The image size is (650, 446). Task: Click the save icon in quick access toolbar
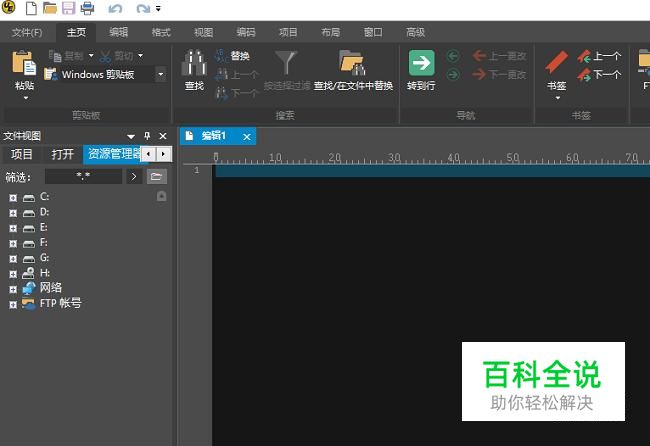(x=68, y=9)
